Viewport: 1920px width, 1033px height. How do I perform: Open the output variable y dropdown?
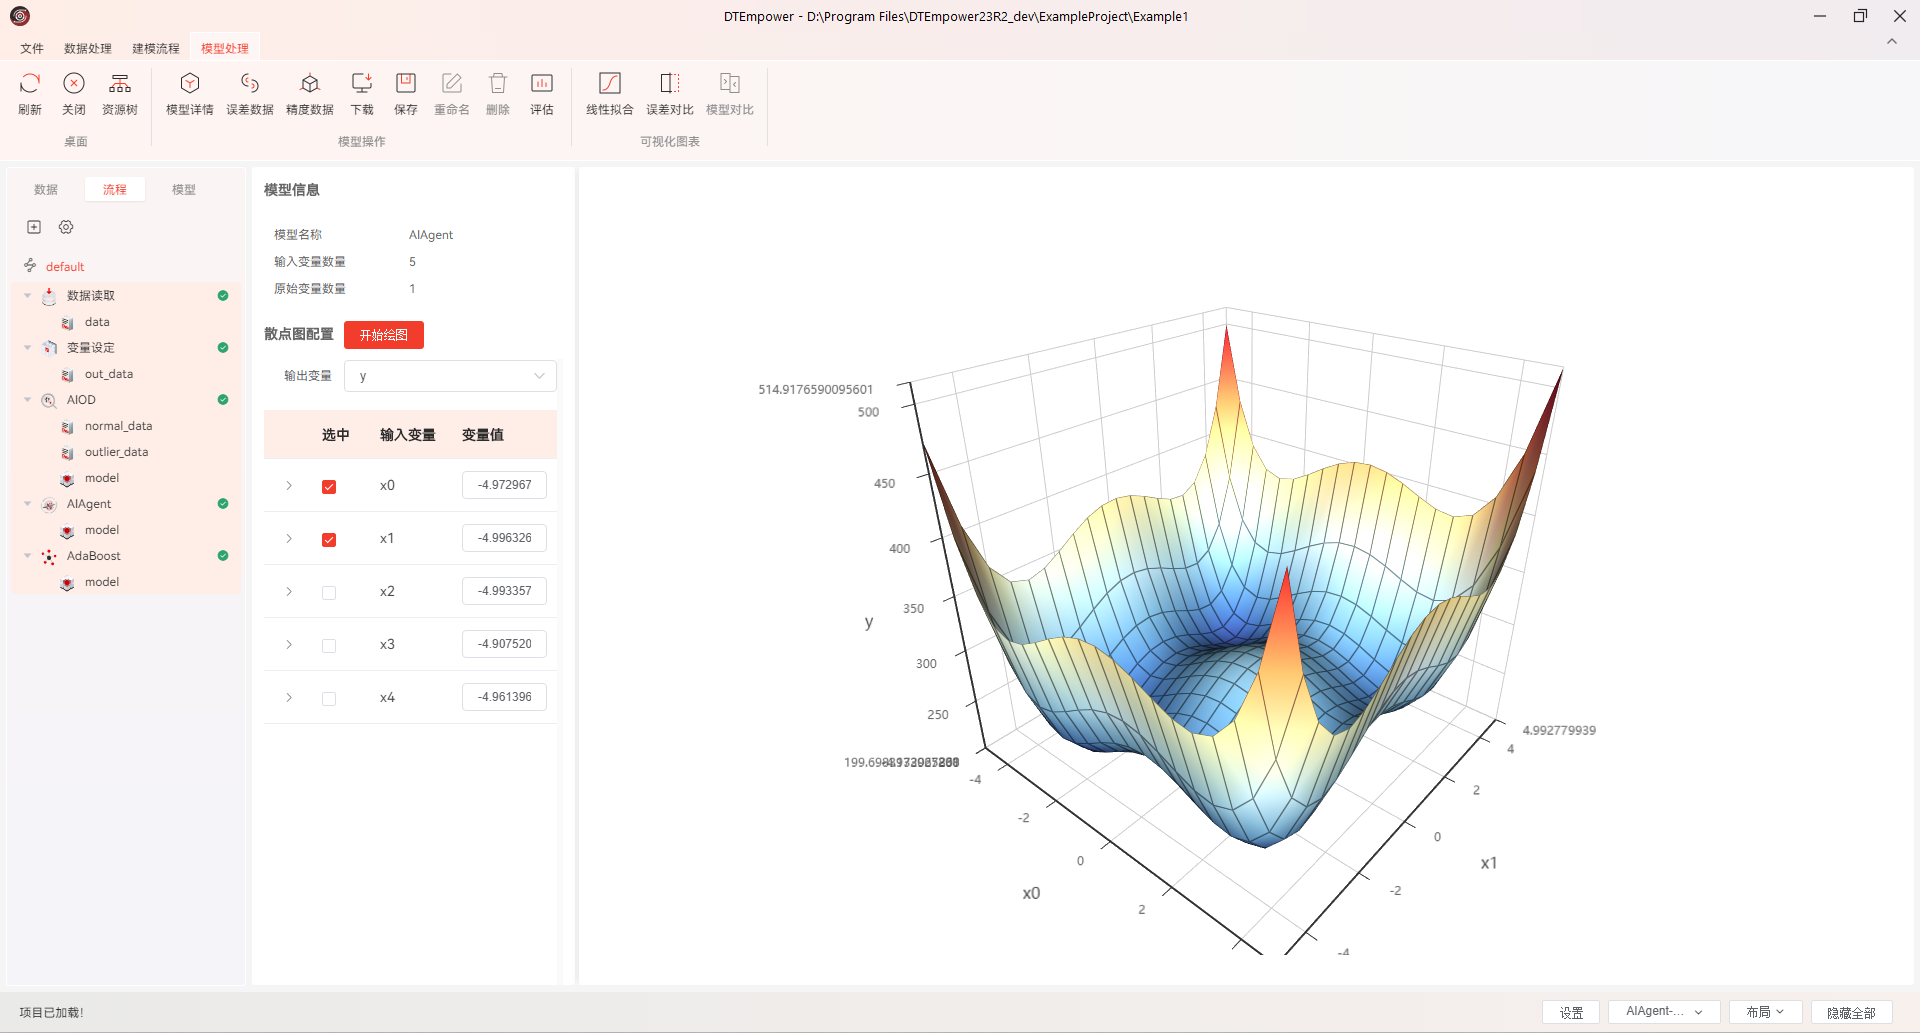450,376
